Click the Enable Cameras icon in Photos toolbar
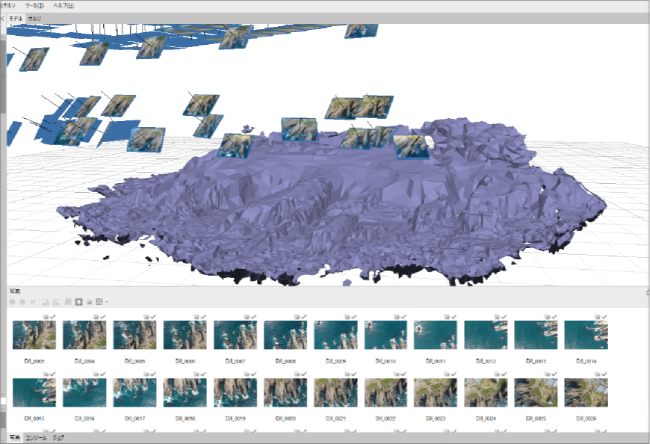The height and width of the screenshot is (444, 650). [x=12, y=301]
